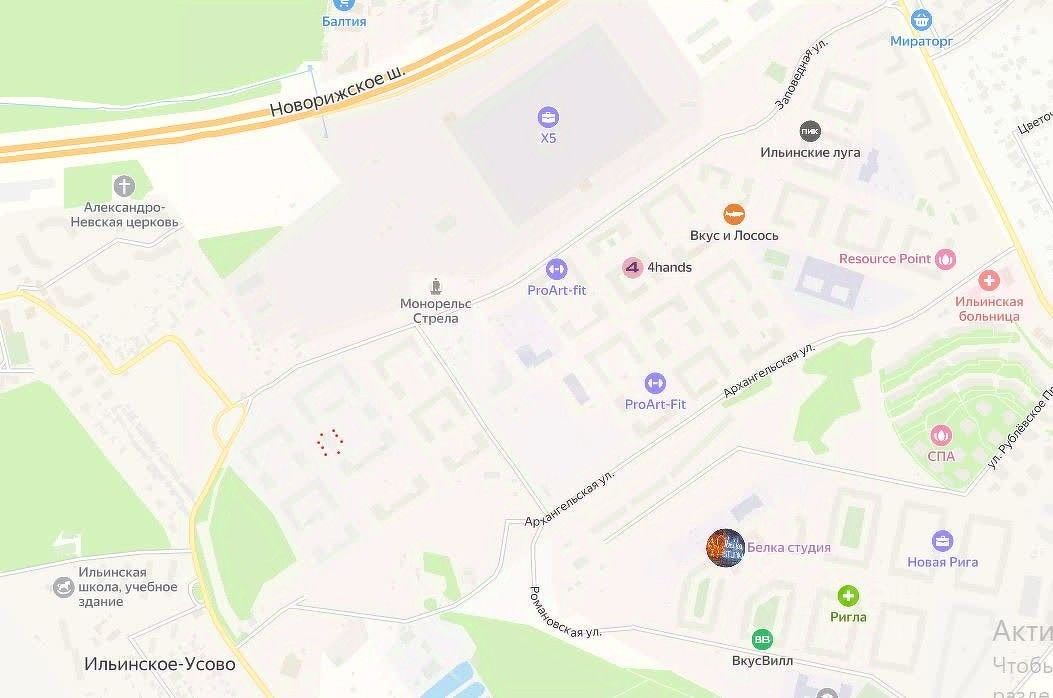Open the СПА lotus marker icon

(941, 435)
